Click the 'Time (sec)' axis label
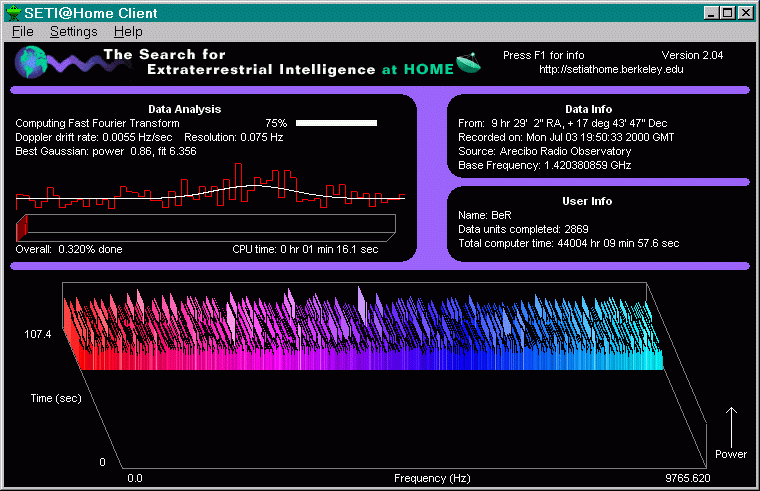 (56, 398)
